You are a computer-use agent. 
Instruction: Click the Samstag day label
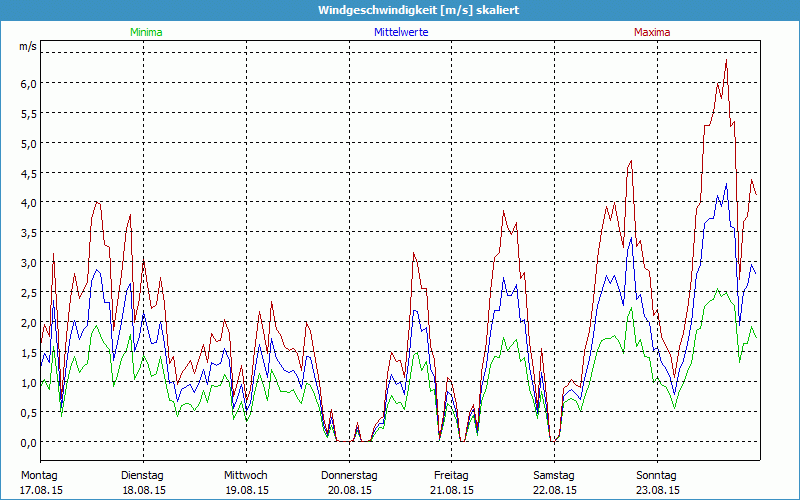point(554,476)
